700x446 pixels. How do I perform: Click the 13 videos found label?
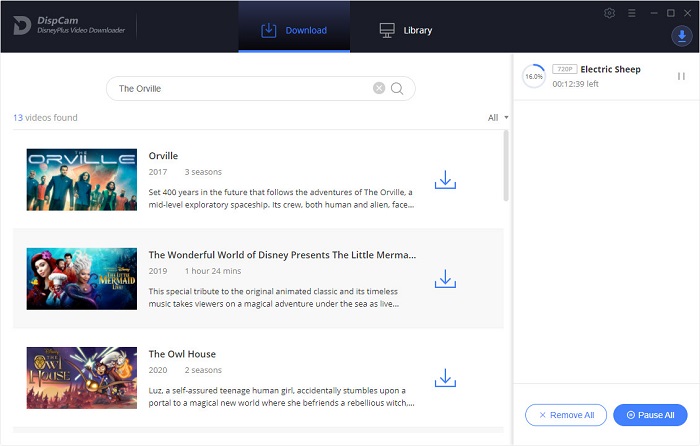[x=45, y=118]
